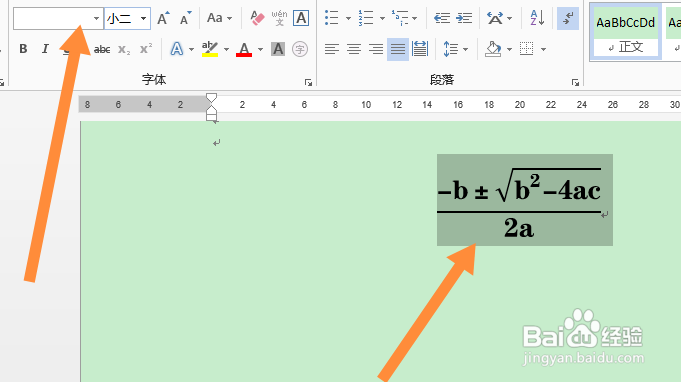Apply distributed alignment icon
The image size is (681, 382).
tap(420, 49)
